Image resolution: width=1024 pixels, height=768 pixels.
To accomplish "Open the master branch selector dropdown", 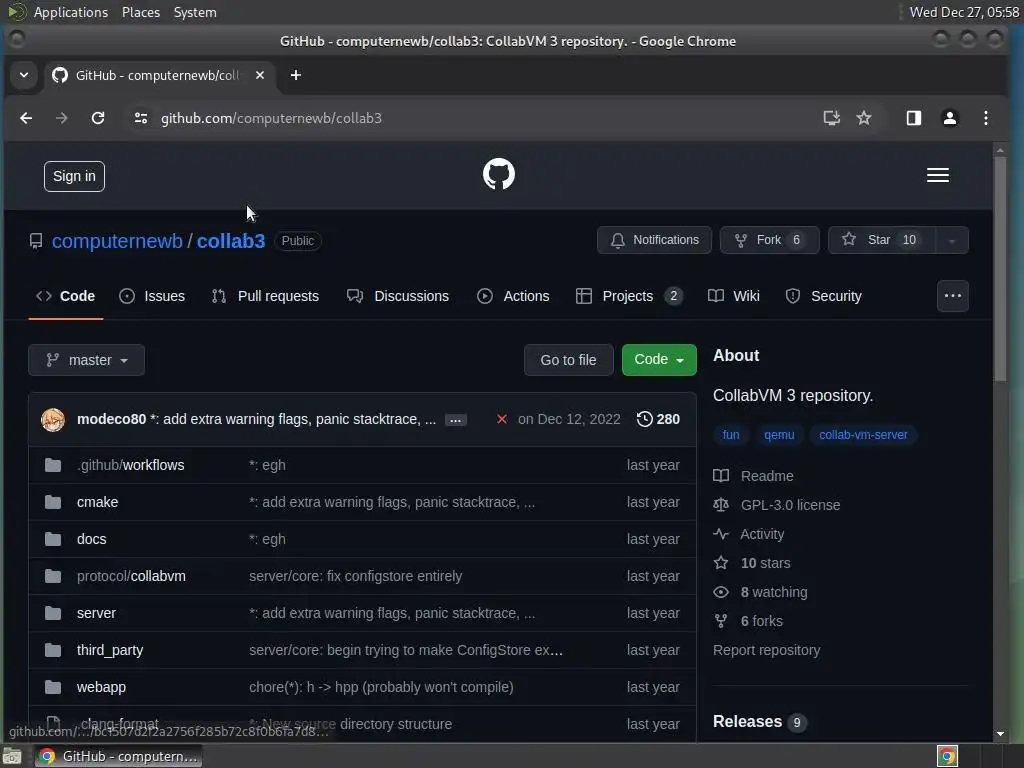I will (86, 360).
